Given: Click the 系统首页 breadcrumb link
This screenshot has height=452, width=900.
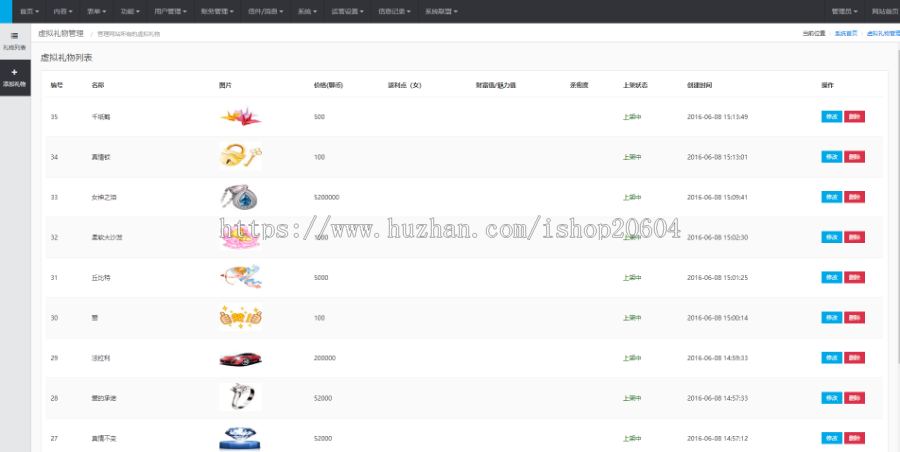Looking at the screenshot, I should tap(845, 34).
